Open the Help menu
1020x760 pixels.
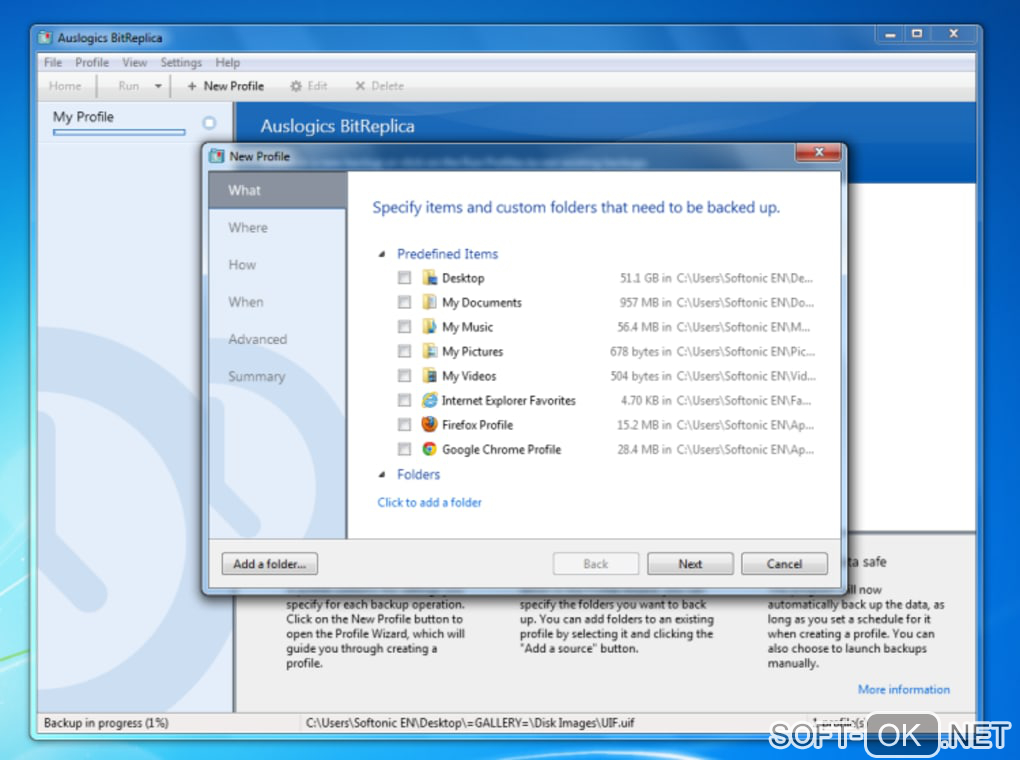[228, 62]
